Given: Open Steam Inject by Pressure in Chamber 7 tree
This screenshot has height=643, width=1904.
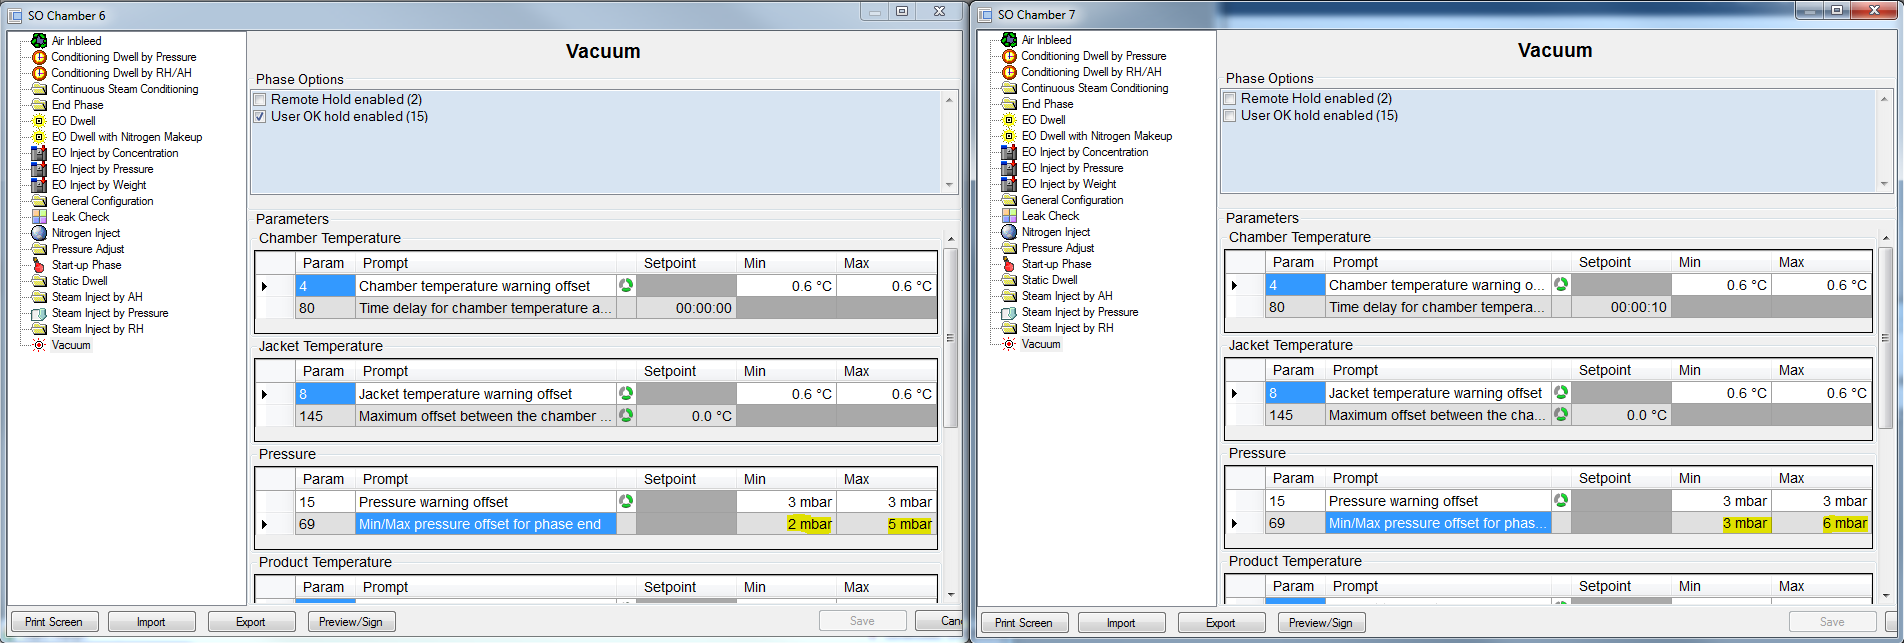Looking at the screenshot, I should coord(1079,312).
